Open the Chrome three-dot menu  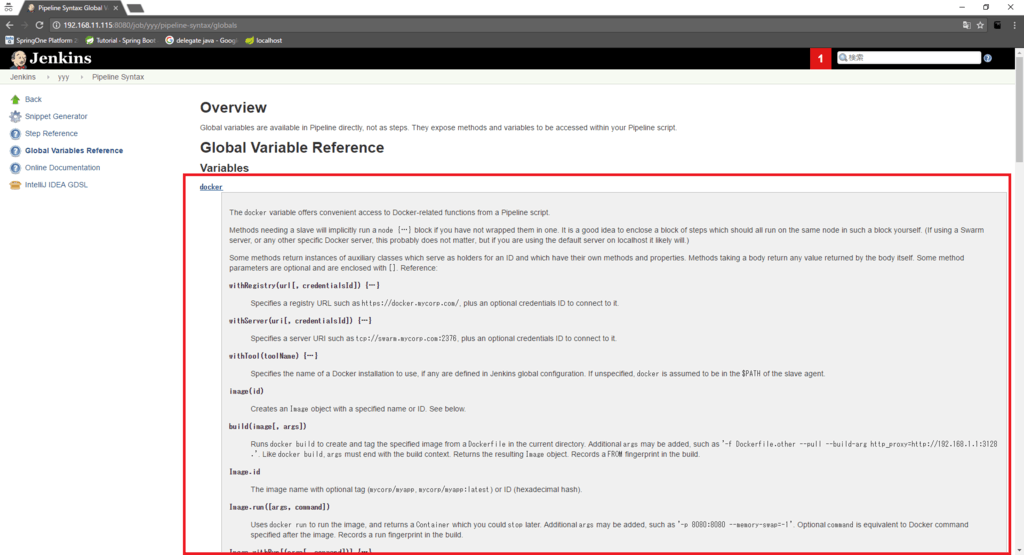click(x=1012, y=25)
